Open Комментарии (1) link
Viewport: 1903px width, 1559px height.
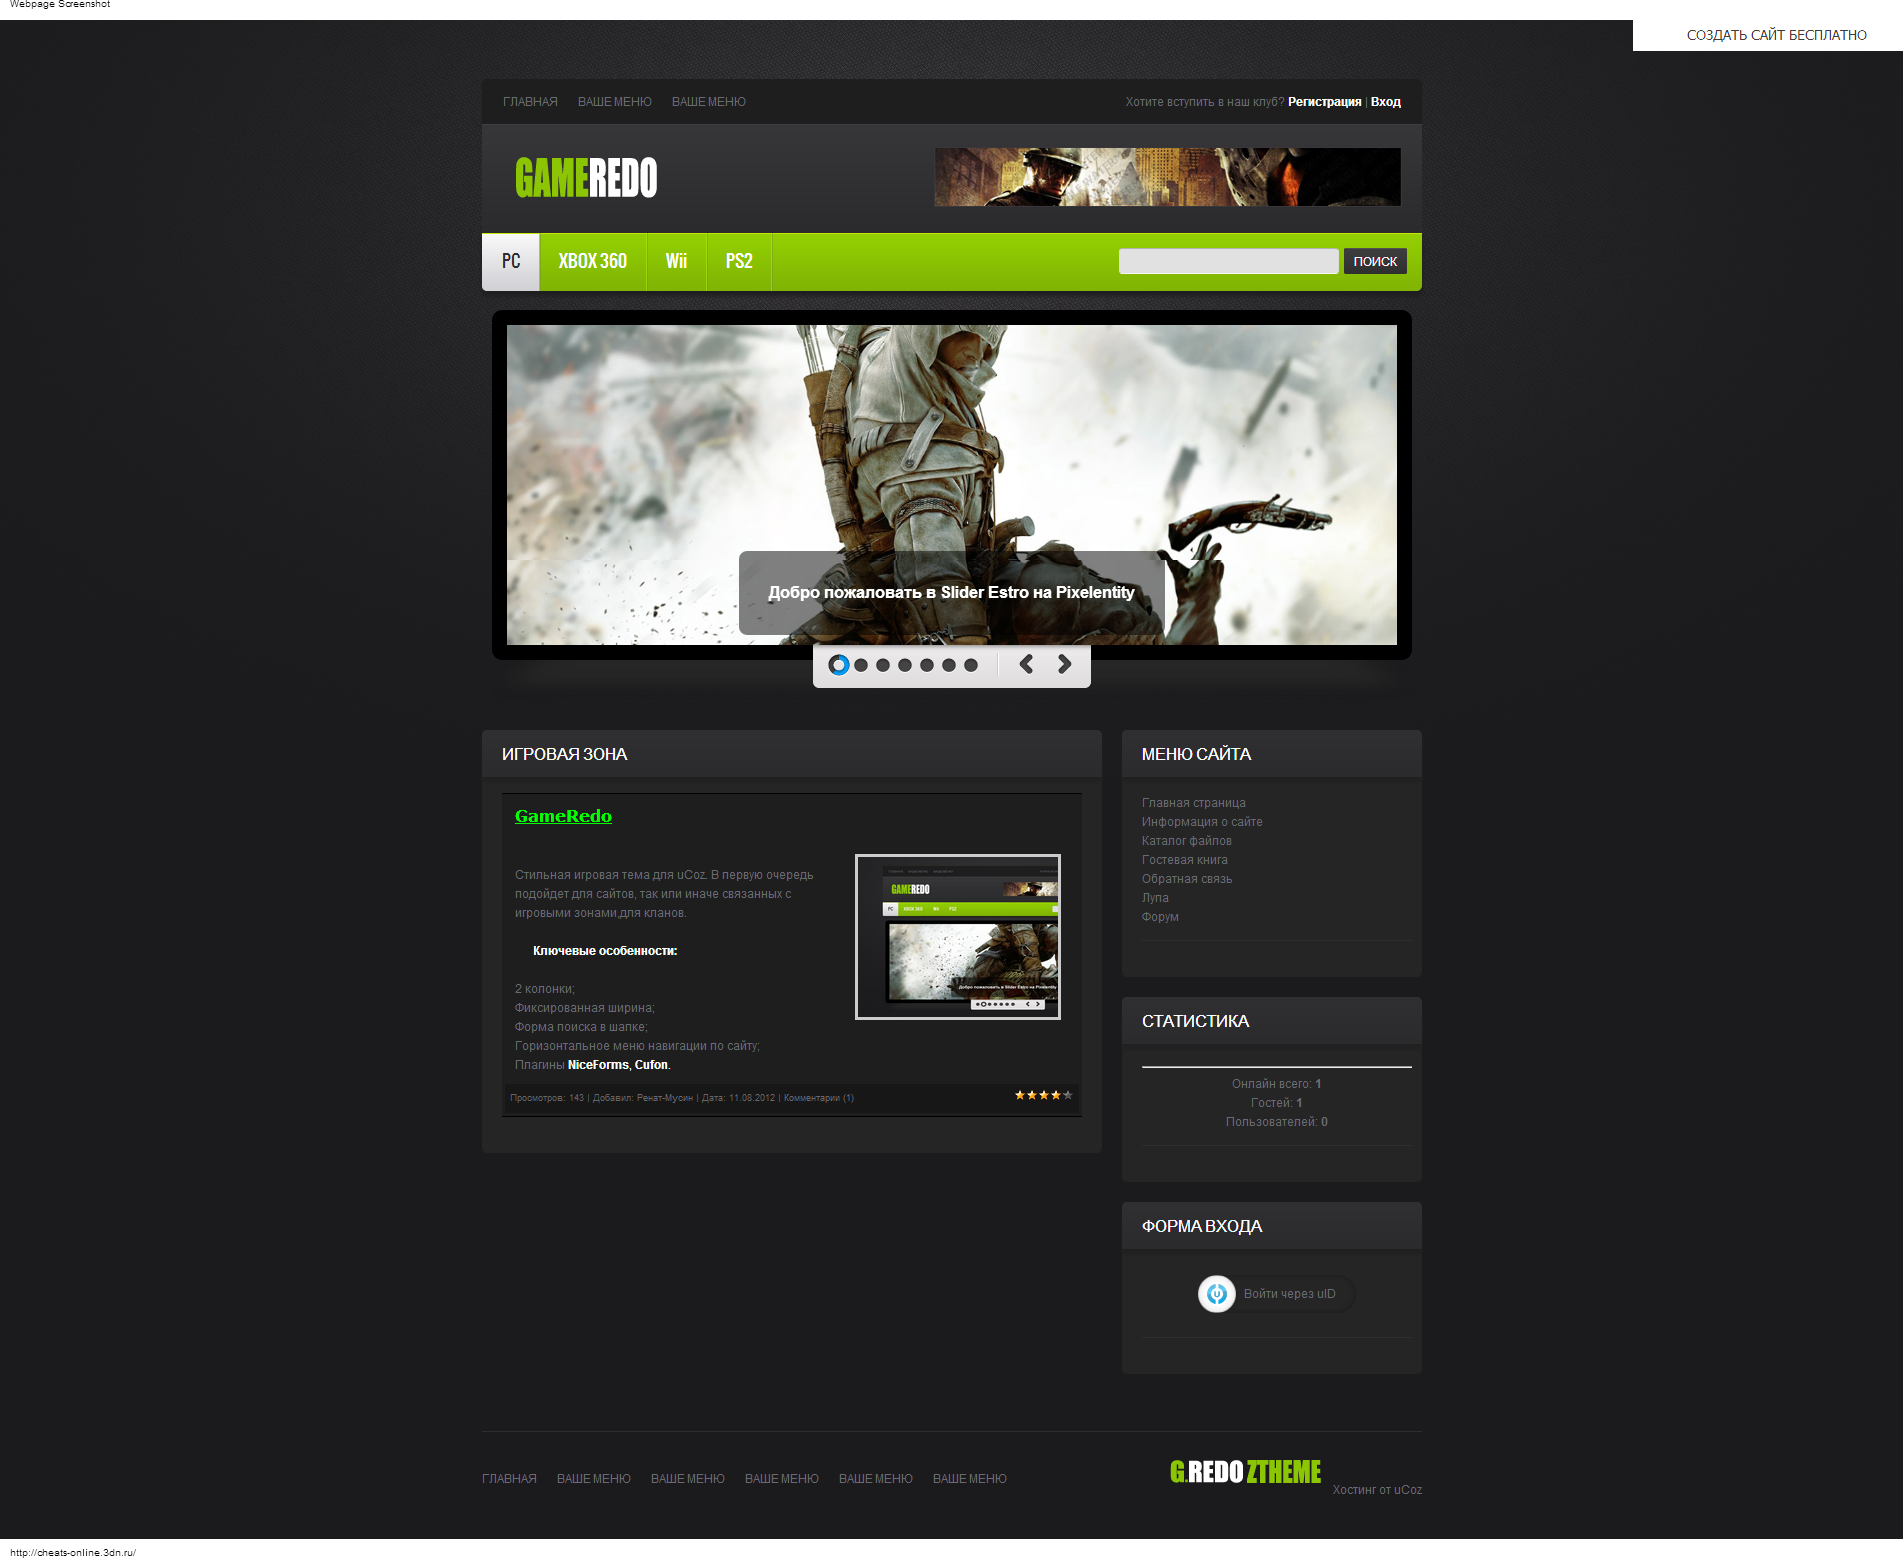(819, 1098)
